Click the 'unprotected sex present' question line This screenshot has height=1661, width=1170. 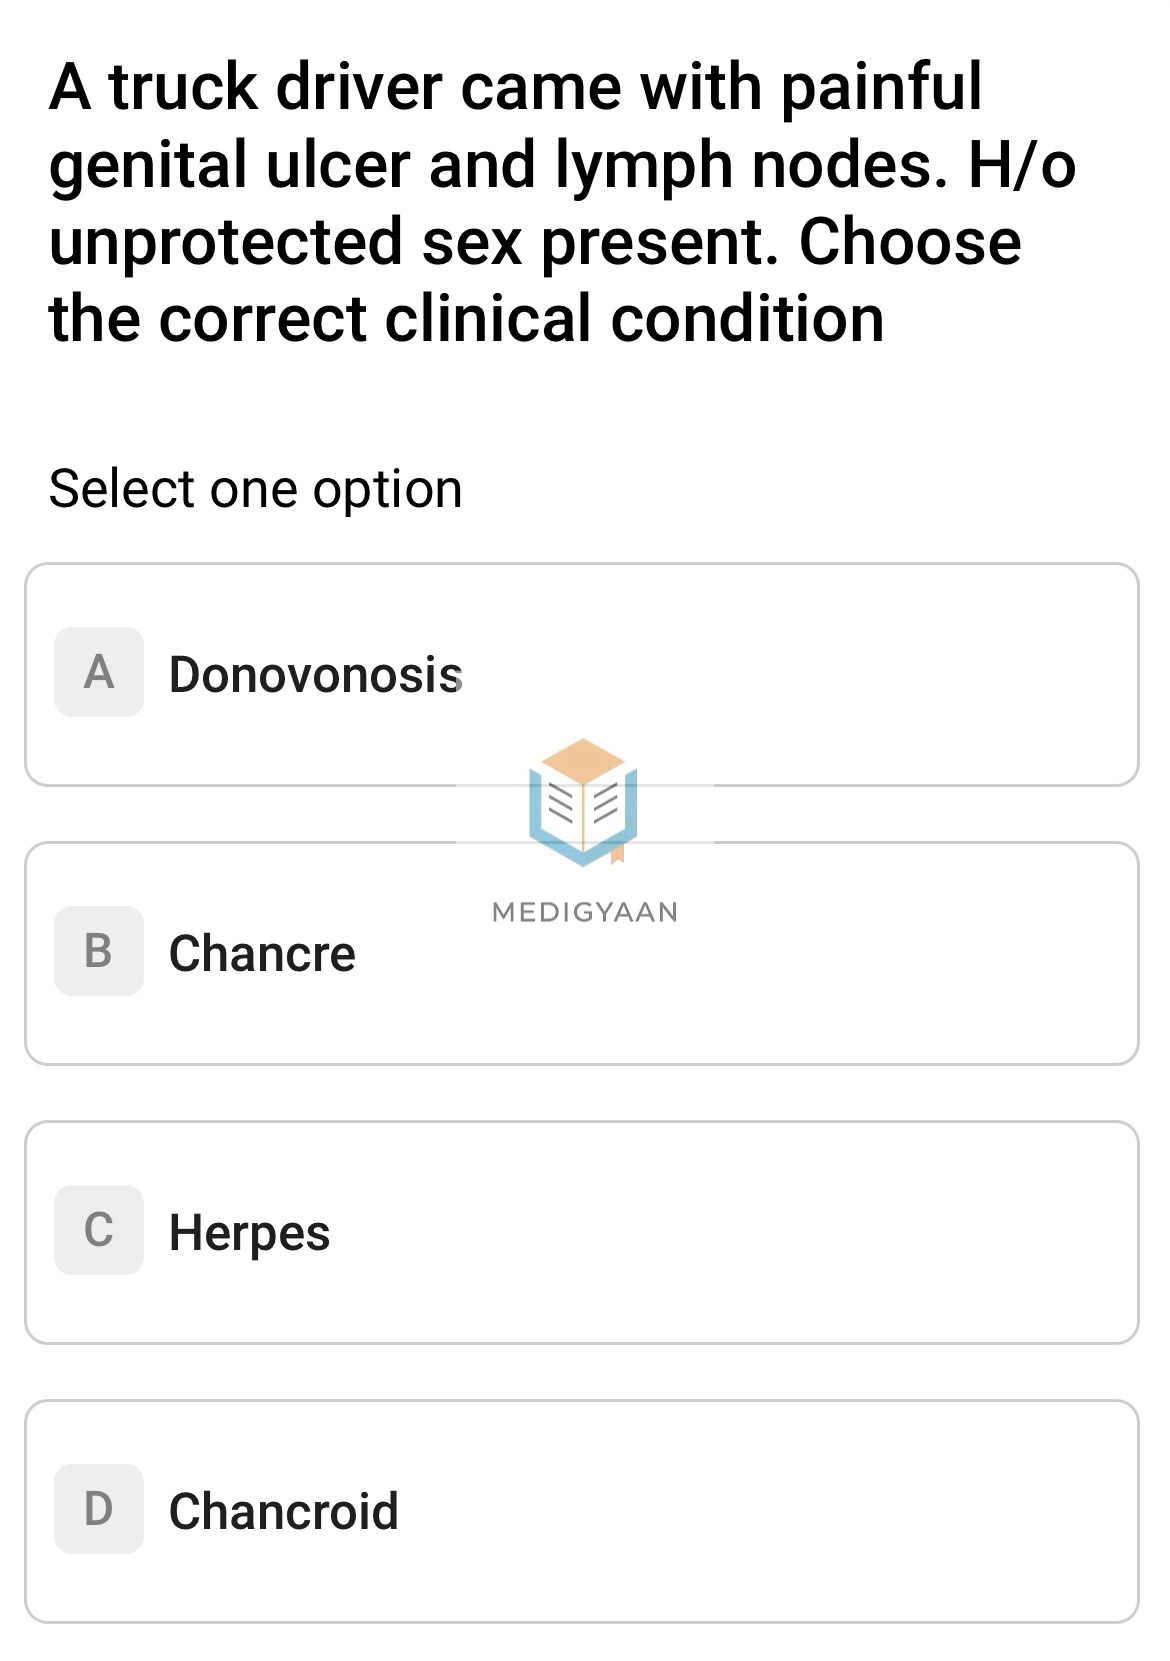[412, 242]
